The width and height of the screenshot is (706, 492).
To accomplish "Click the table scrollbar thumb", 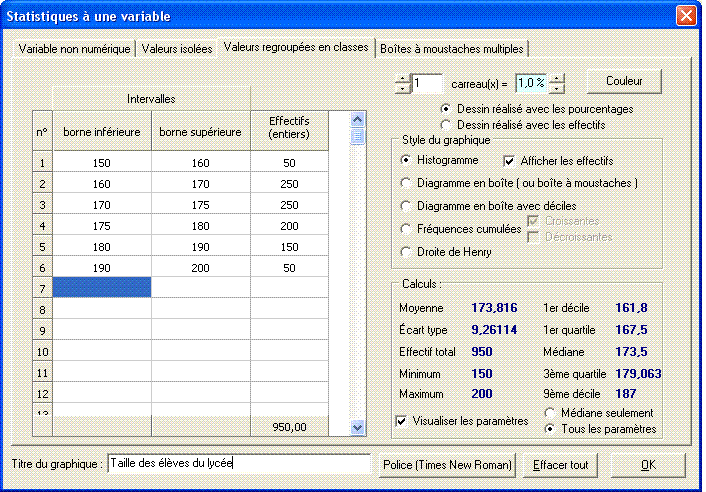I will click(358, 136).
